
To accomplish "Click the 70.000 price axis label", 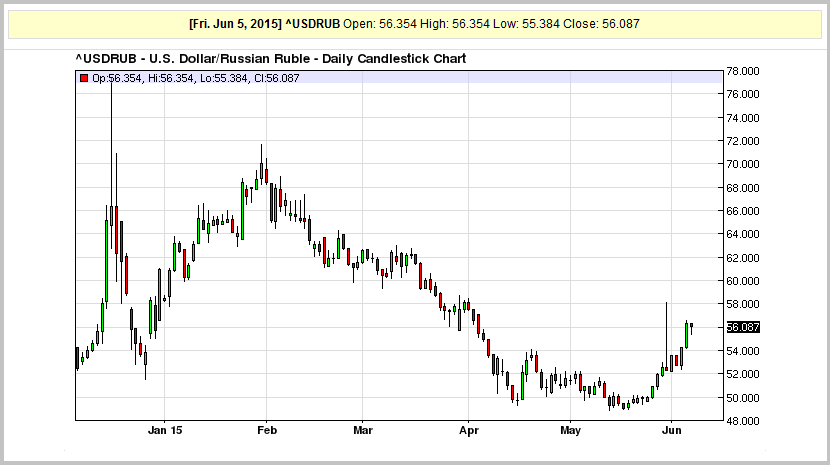I will click(743, 164).
